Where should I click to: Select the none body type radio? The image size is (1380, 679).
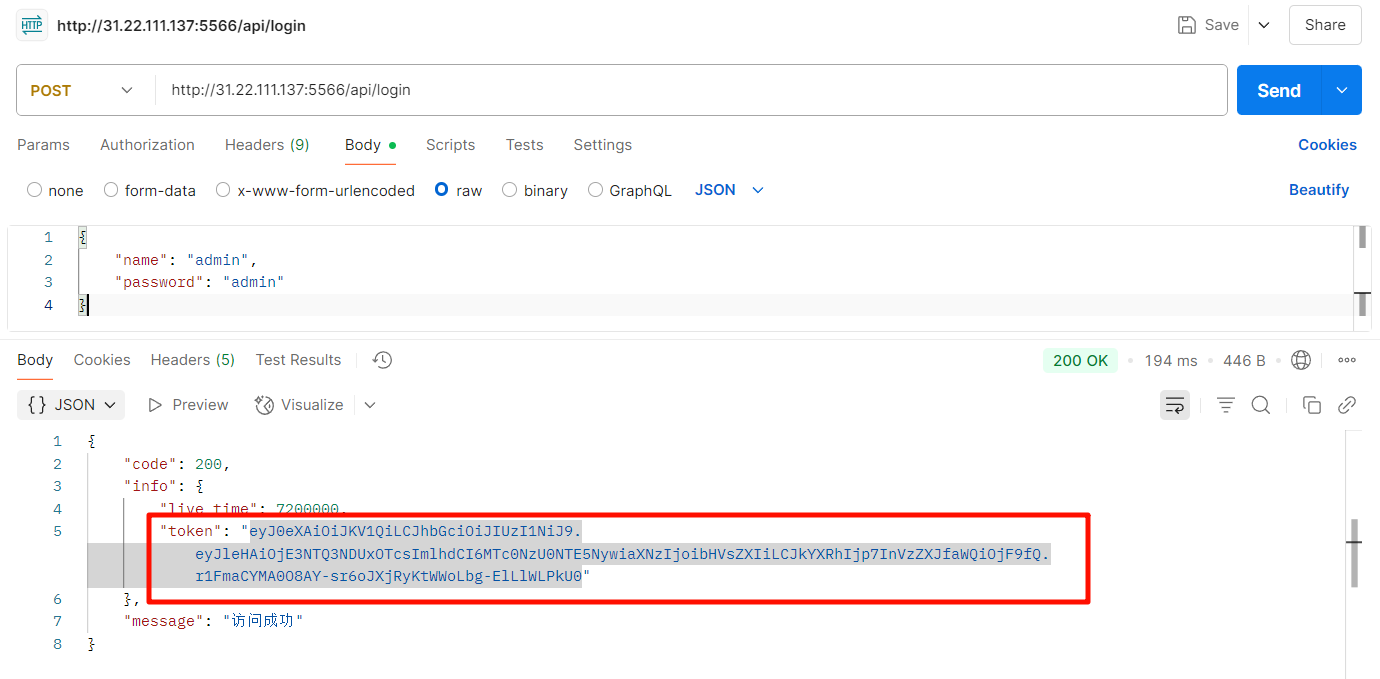pyautogui.click(x=35, y=190)
